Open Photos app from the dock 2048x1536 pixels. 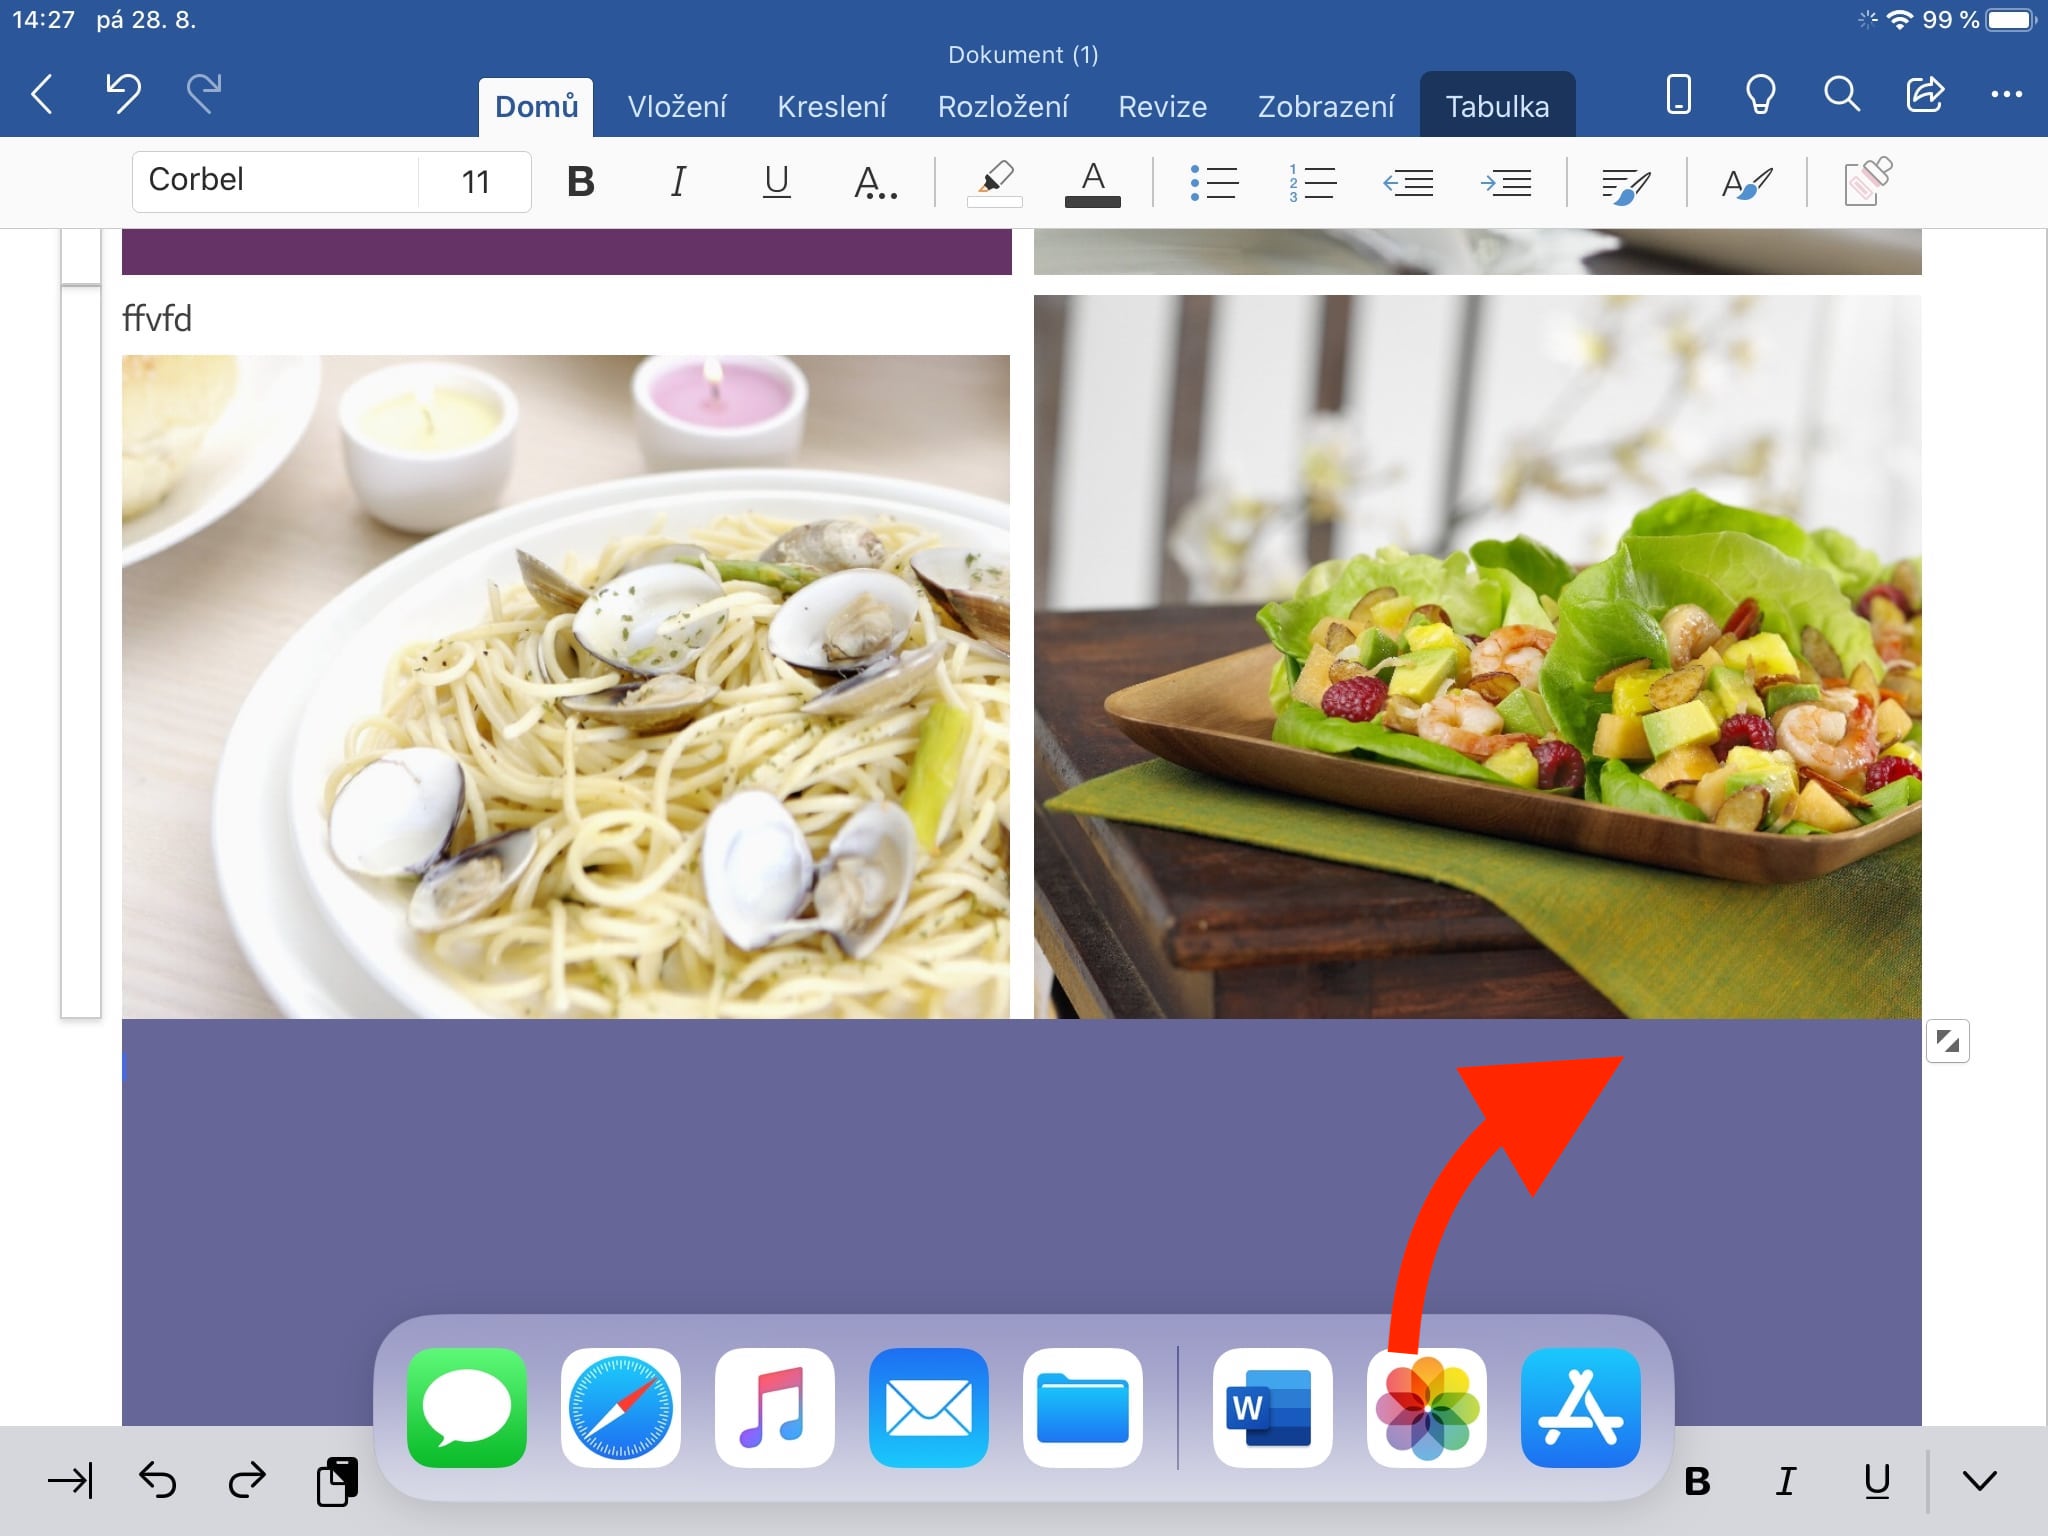click(1426, 1408)
